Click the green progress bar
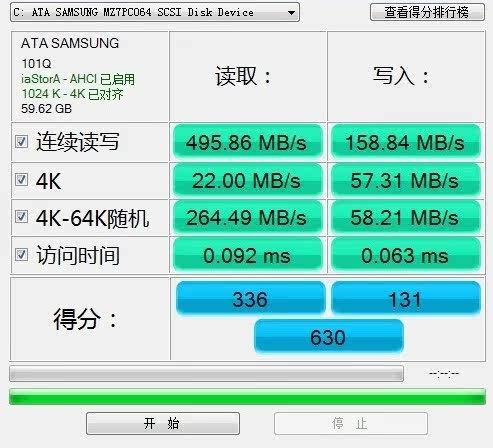This screenshot has width=493, height=448. tap(247, 397)
